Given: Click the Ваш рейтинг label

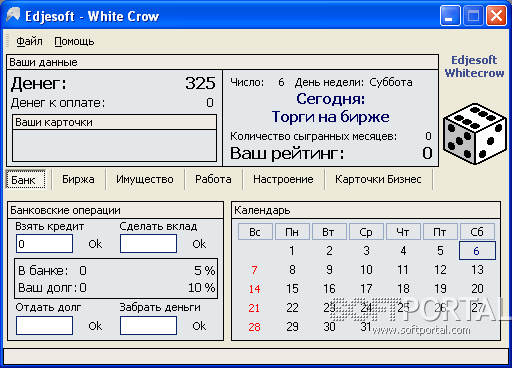Looking at the screenshot, I should (x=287, y=154).
